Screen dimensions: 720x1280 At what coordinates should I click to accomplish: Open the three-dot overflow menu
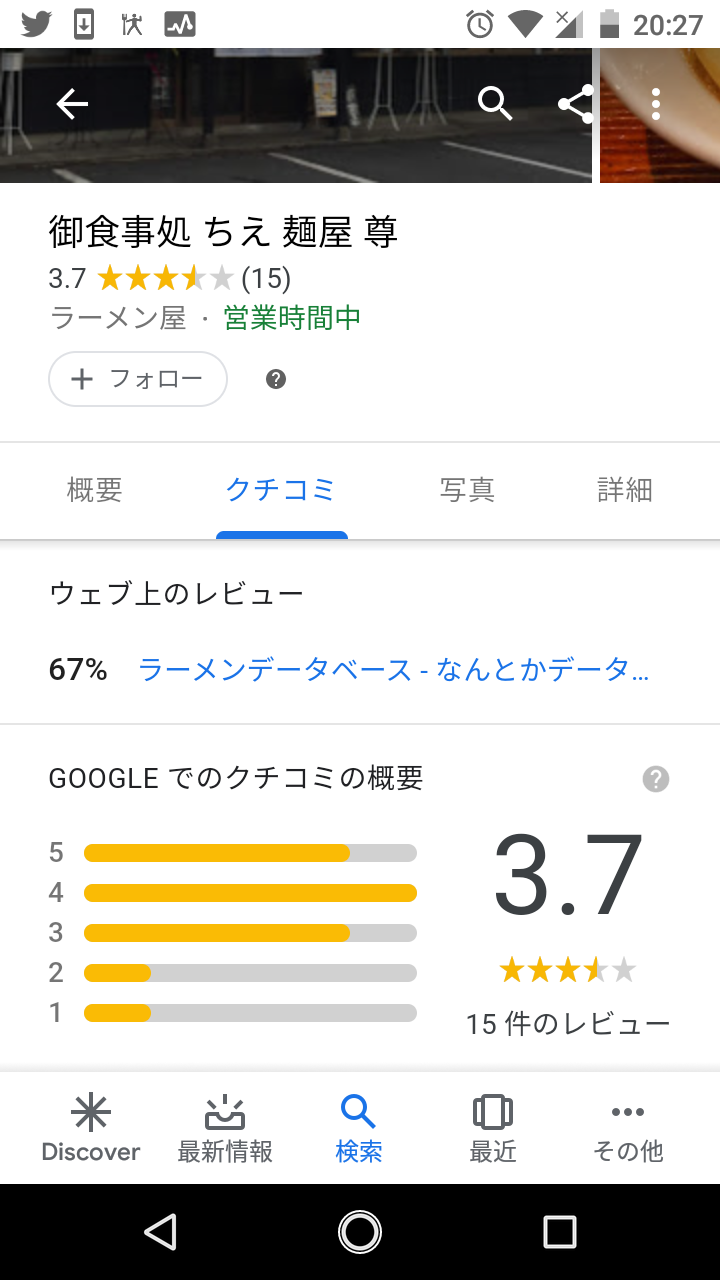(656, 104)
